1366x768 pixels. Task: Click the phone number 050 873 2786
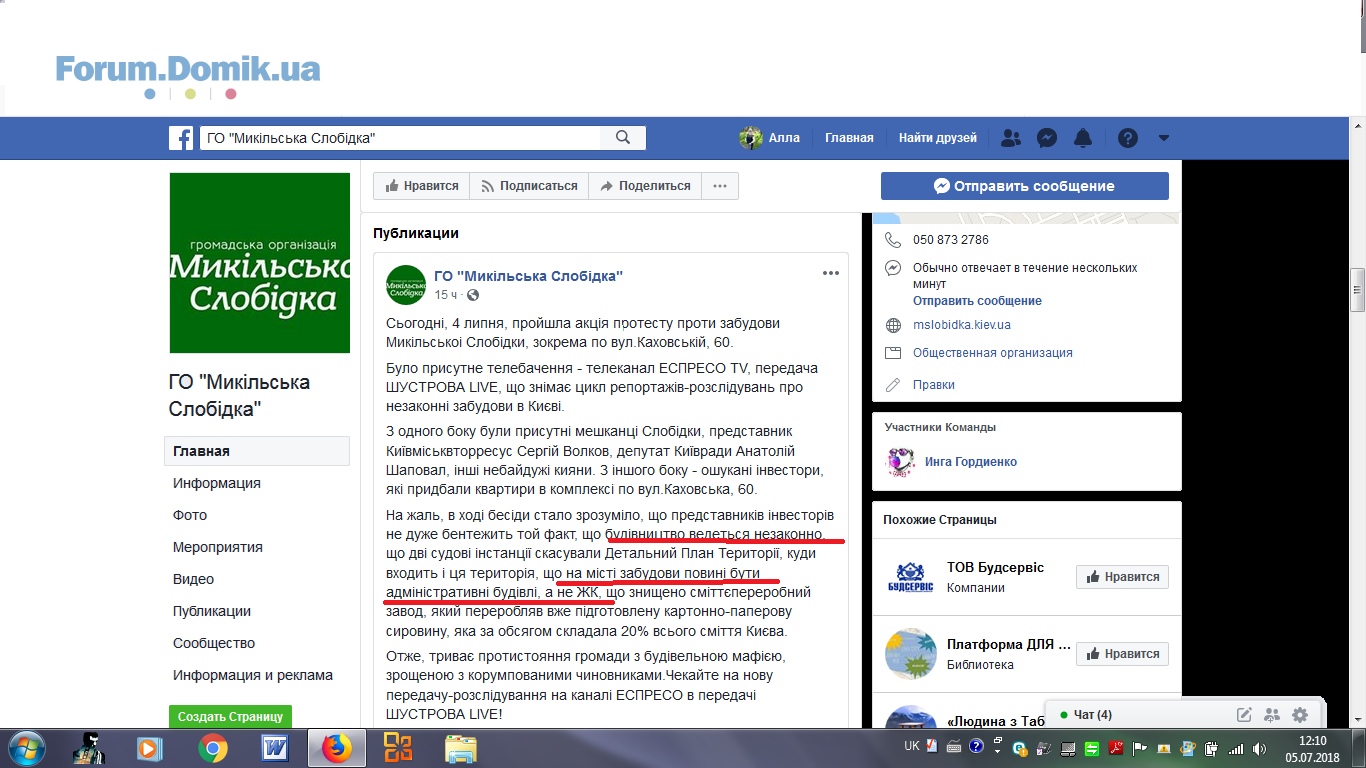(951, 240)
